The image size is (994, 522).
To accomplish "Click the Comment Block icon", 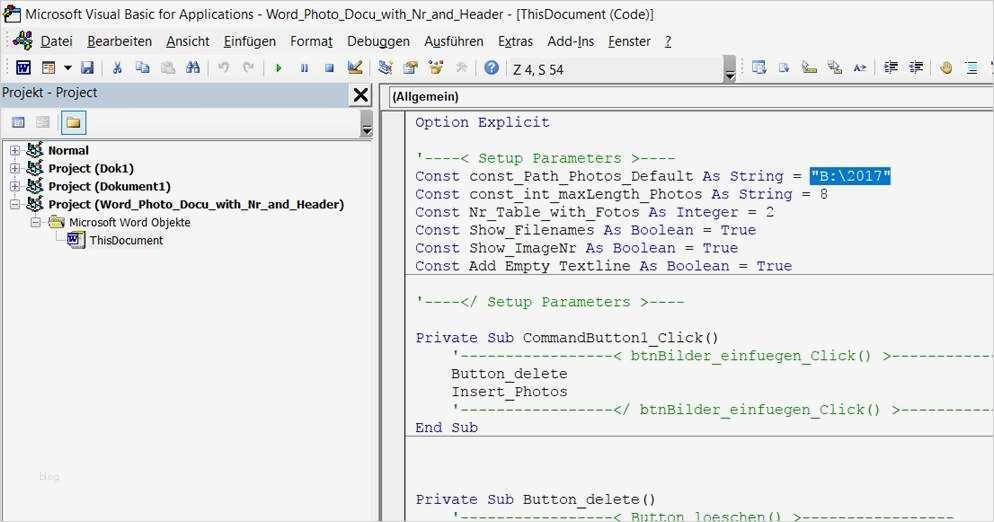I will click(x=971, y=68).
